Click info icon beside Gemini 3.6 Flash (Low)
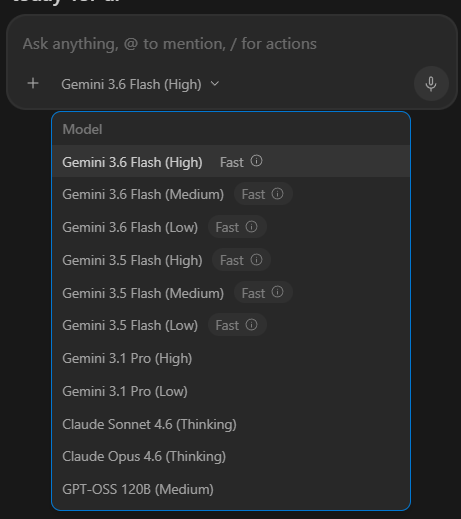The width and height of the screenshot is (461, 519). (251, 227)
